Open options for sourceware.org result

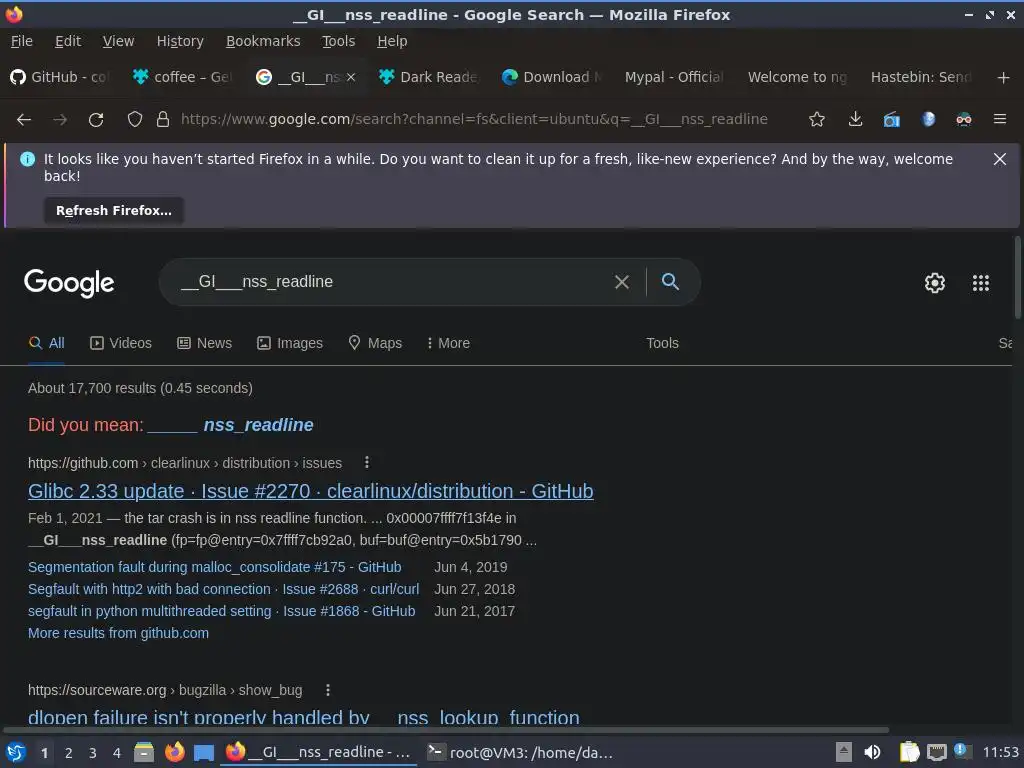tap(328, 690)
